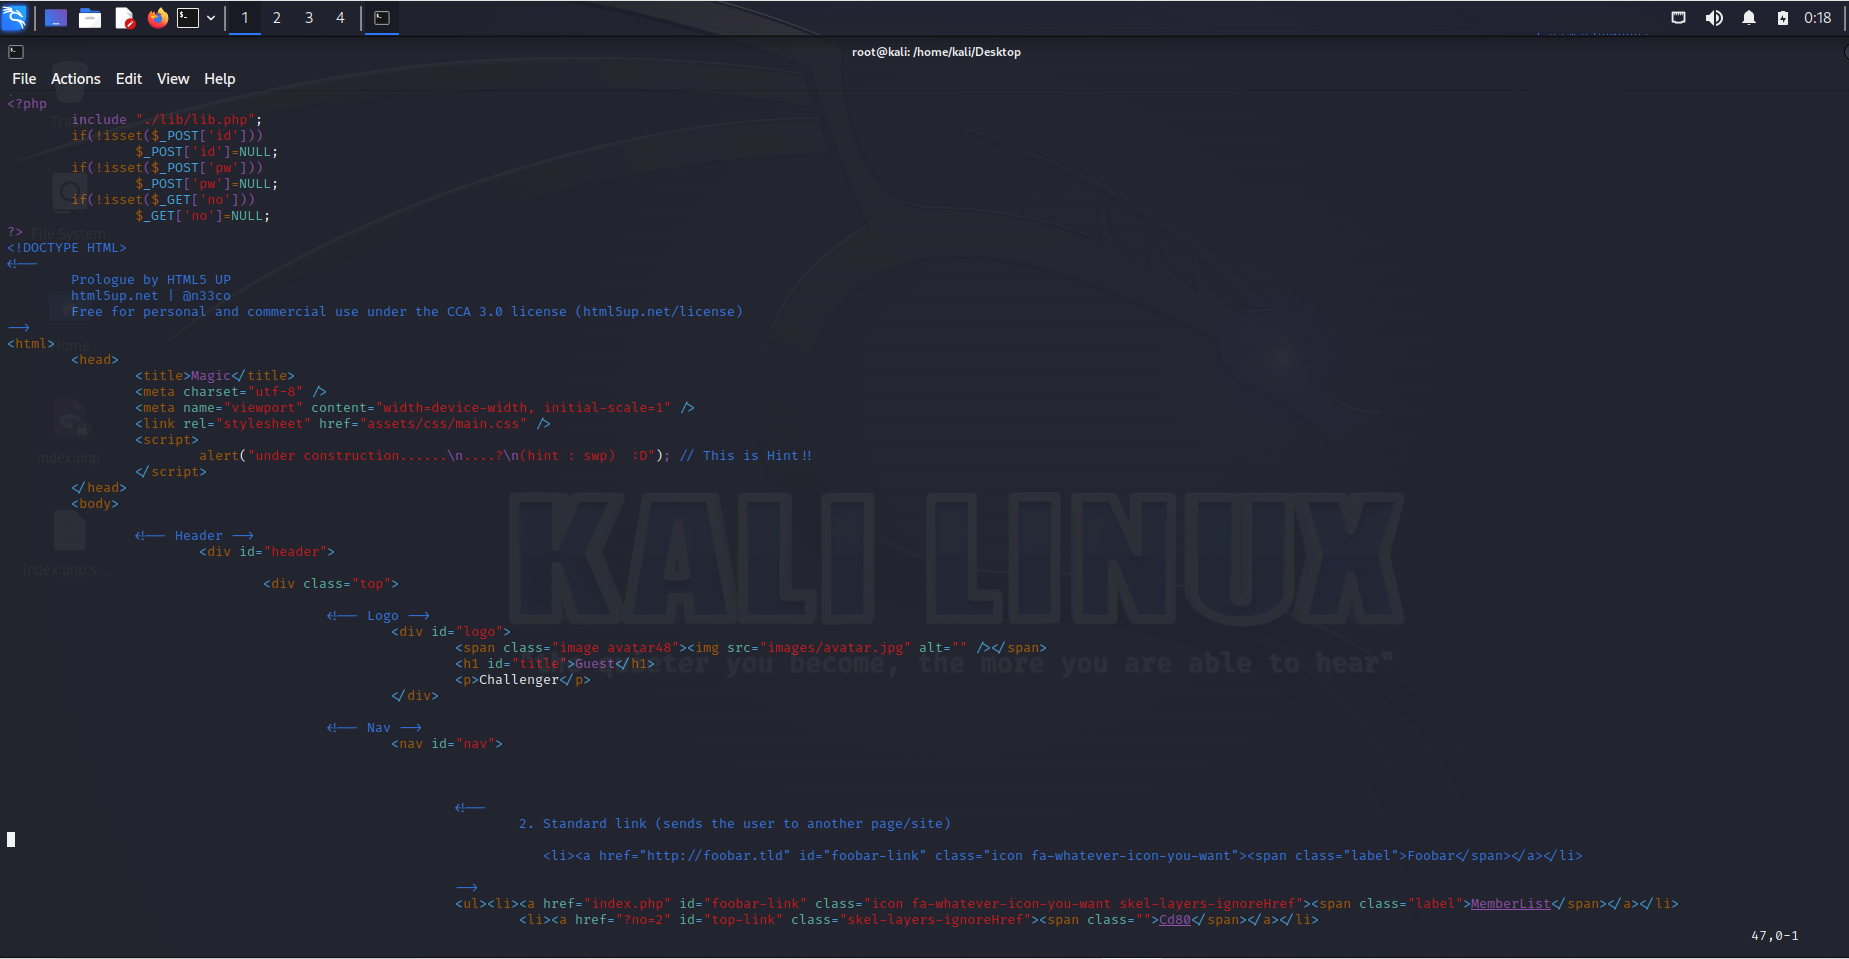Launch the terminal emulator panel icon
The image size is (1849, 959).
pyautogui.click(x=188, y=18)
